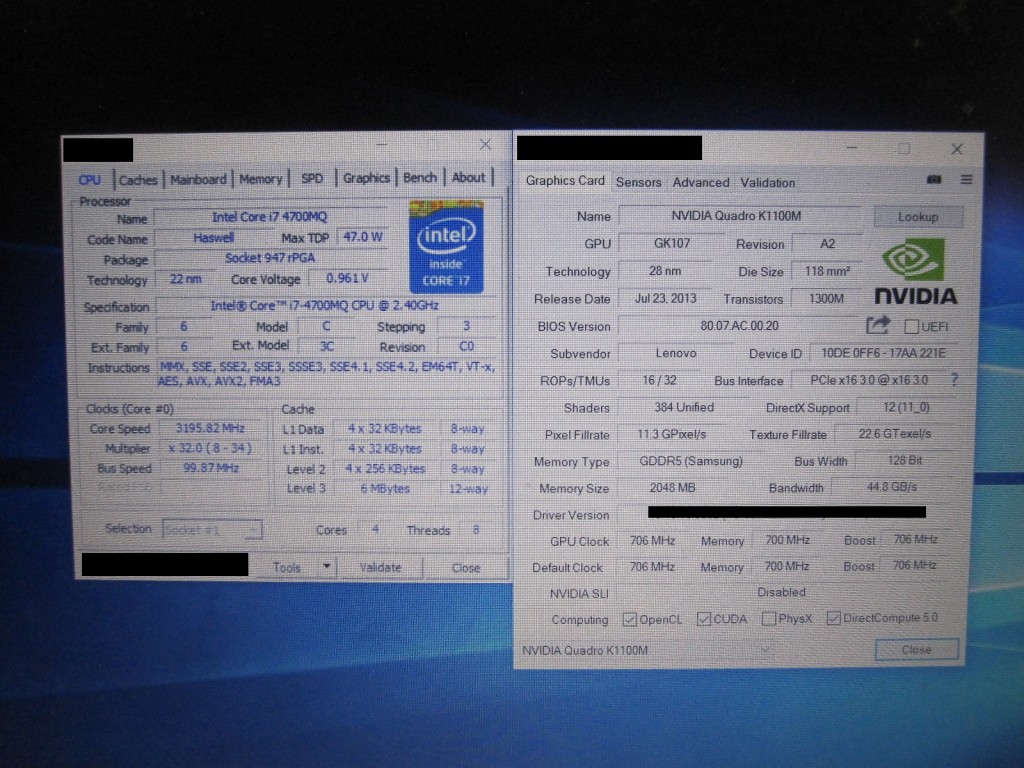Click the Memory Type value GDDR5 (Samsung)
The image size is (1024, 768).
click(x=691, y=461)
